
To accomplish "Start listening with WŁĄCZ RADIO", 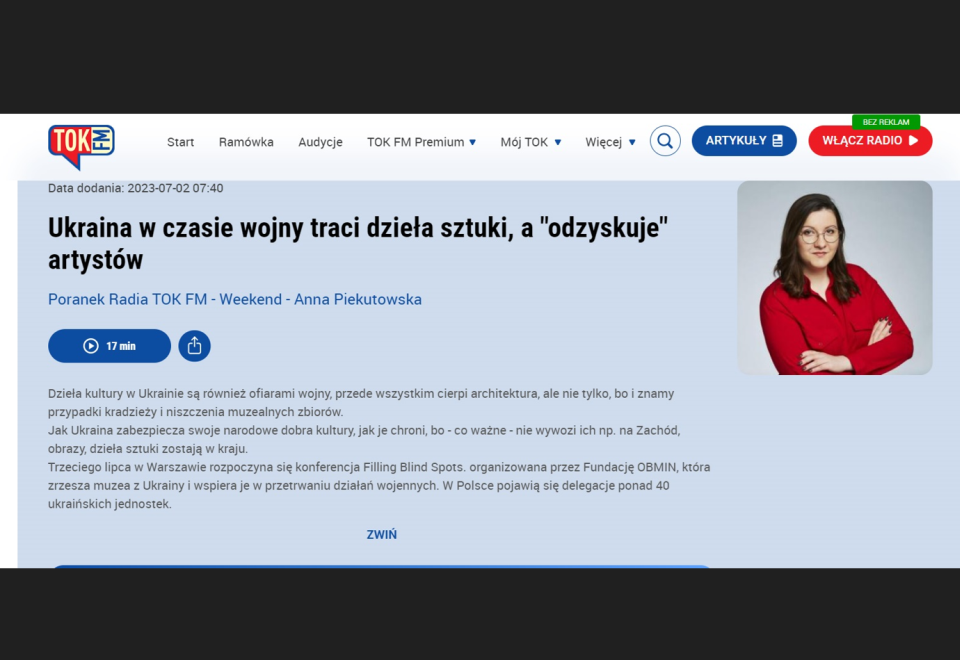I will tap(870, 141).
